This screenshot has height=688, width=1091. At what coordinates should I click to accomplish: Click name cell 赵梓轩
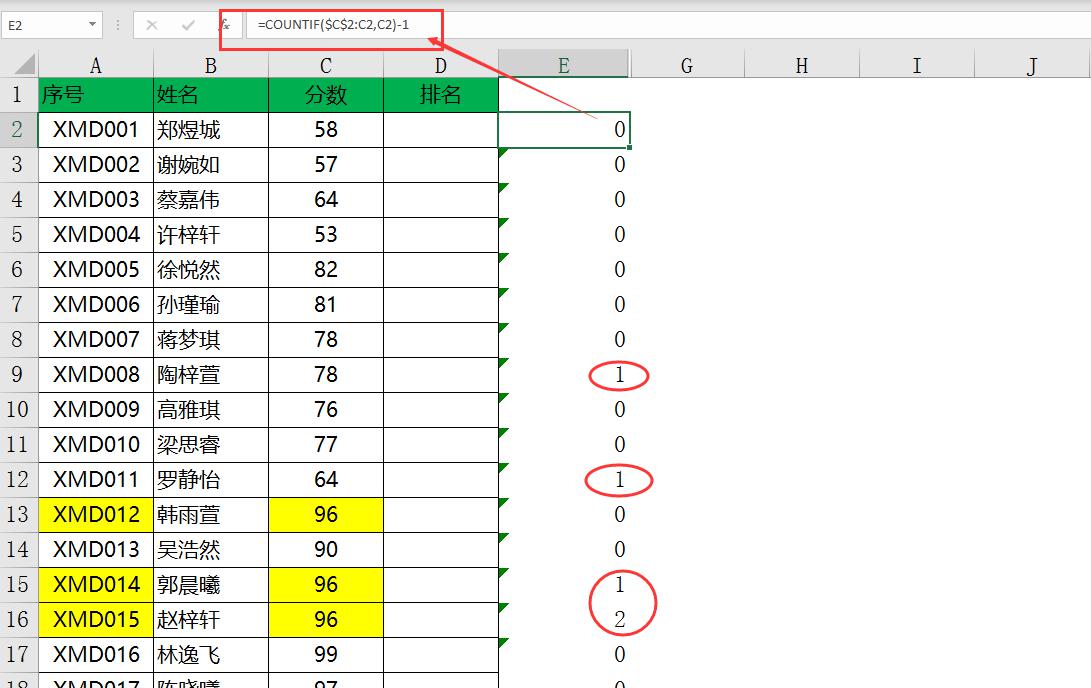pyautogui.click(x=211, y=619)
